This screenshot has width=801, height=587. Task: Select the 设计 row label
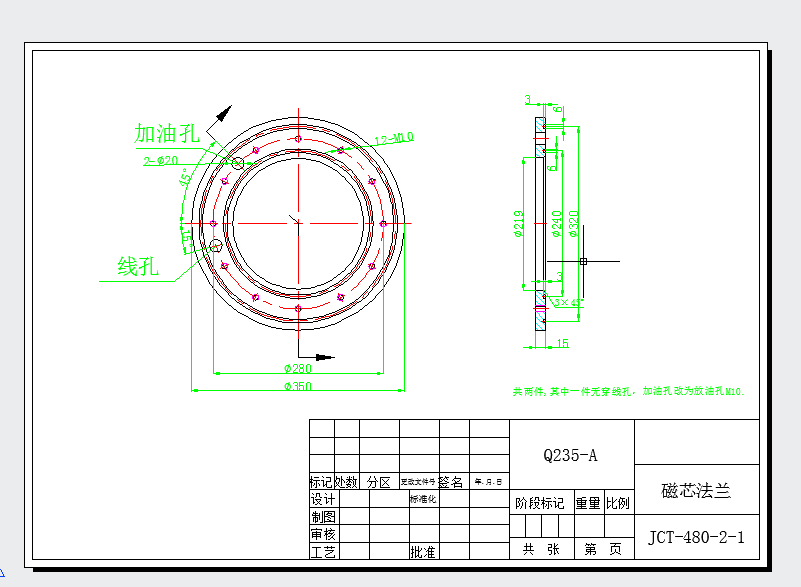tap(323, 499)
